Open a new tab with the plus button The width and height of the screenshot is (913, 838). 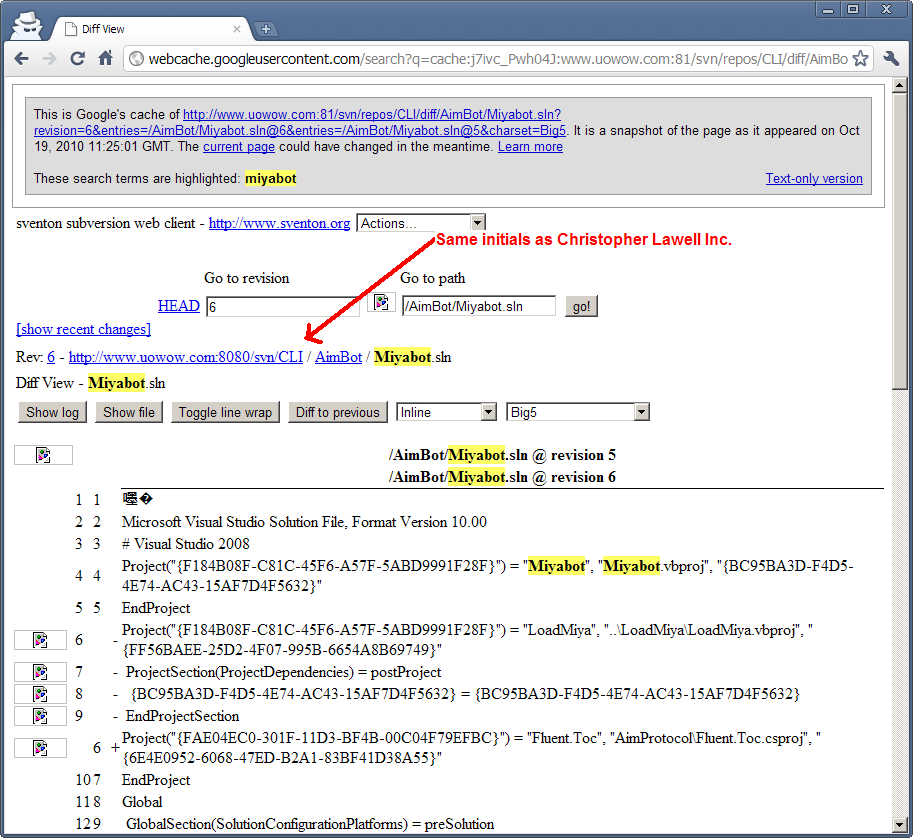click(x=266, y=29)
